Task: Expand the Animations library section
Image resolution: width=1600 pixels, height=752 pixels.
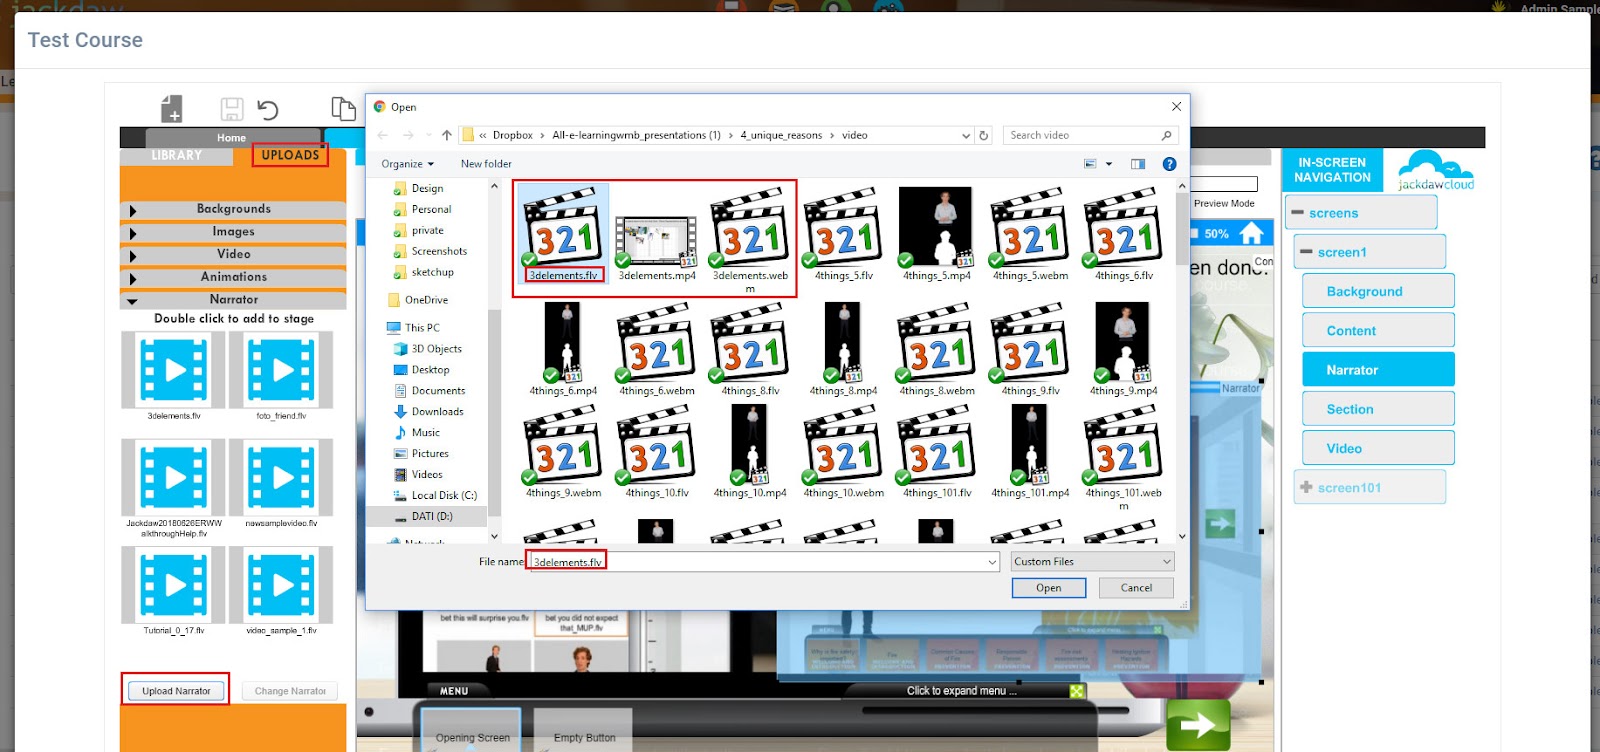Action: click(x=233, y=277)
